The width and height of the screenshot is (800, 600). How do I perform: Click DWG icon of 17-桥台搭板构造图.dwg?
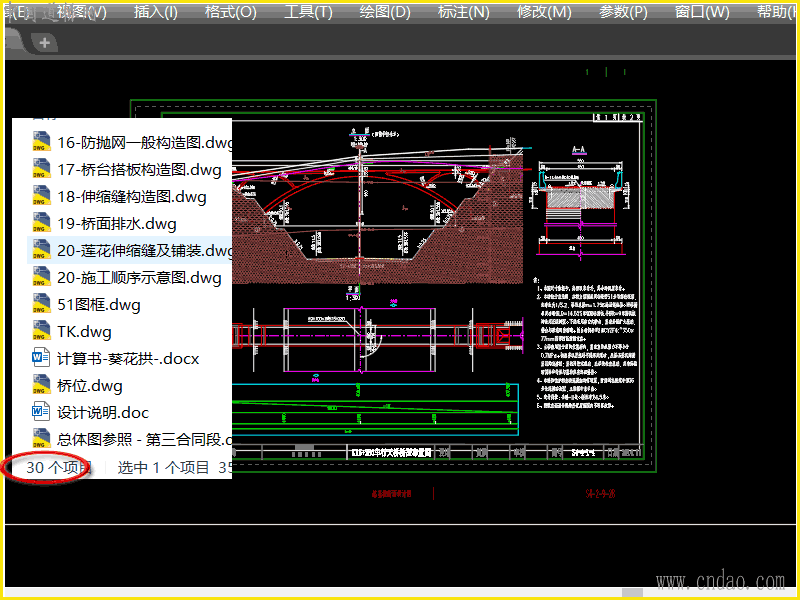pos(41,169)
